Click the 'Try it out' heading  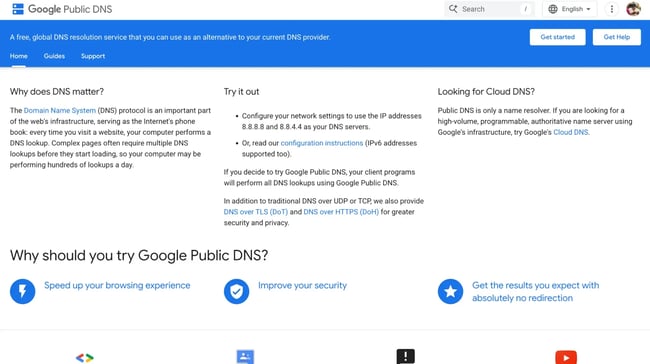241,92
